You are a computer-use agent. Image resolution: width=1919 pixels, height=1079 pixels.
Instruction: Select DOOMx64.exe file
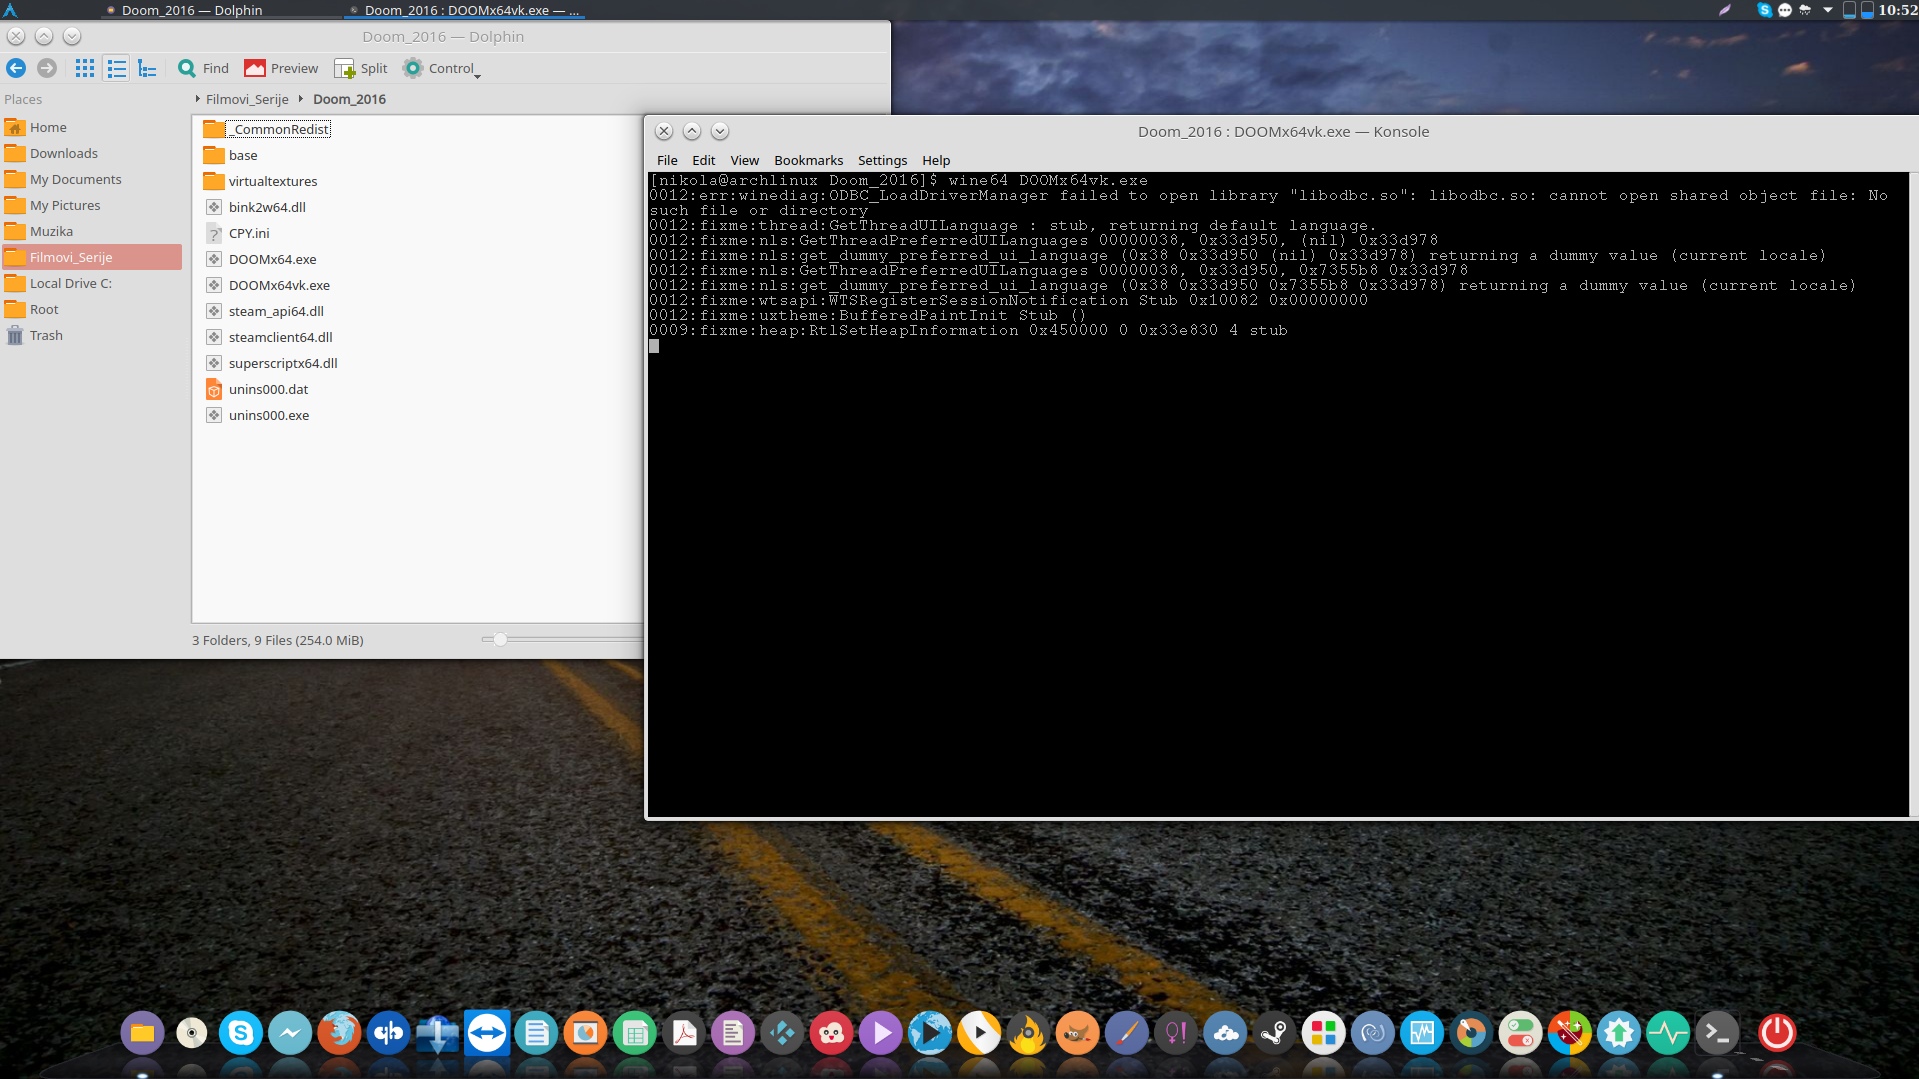point(261,259)
